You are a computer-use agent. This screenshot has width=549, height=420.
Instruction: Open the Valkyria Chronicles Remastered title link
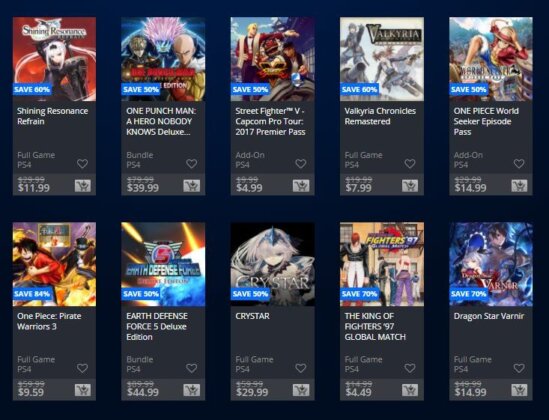point(380,116)
